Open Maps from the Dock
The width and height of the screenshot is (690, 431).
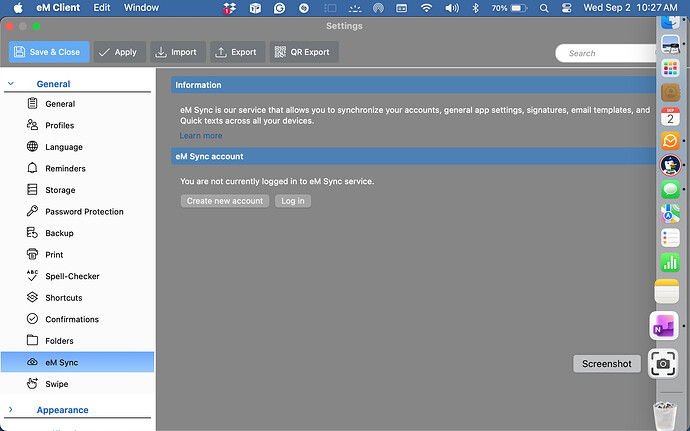(670, 214)
